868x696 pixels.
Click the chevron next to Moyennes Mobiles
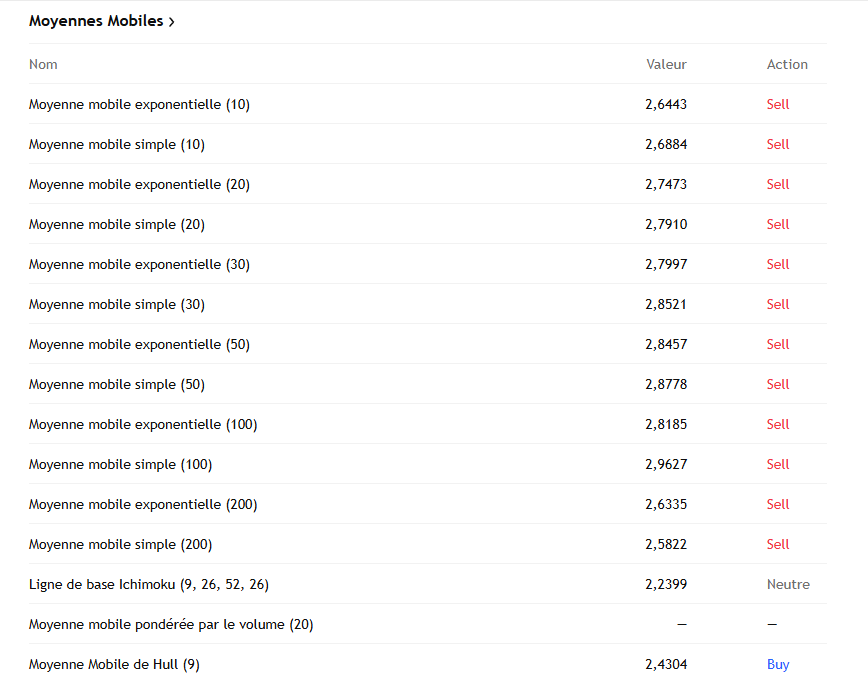[x=172, y=22]
